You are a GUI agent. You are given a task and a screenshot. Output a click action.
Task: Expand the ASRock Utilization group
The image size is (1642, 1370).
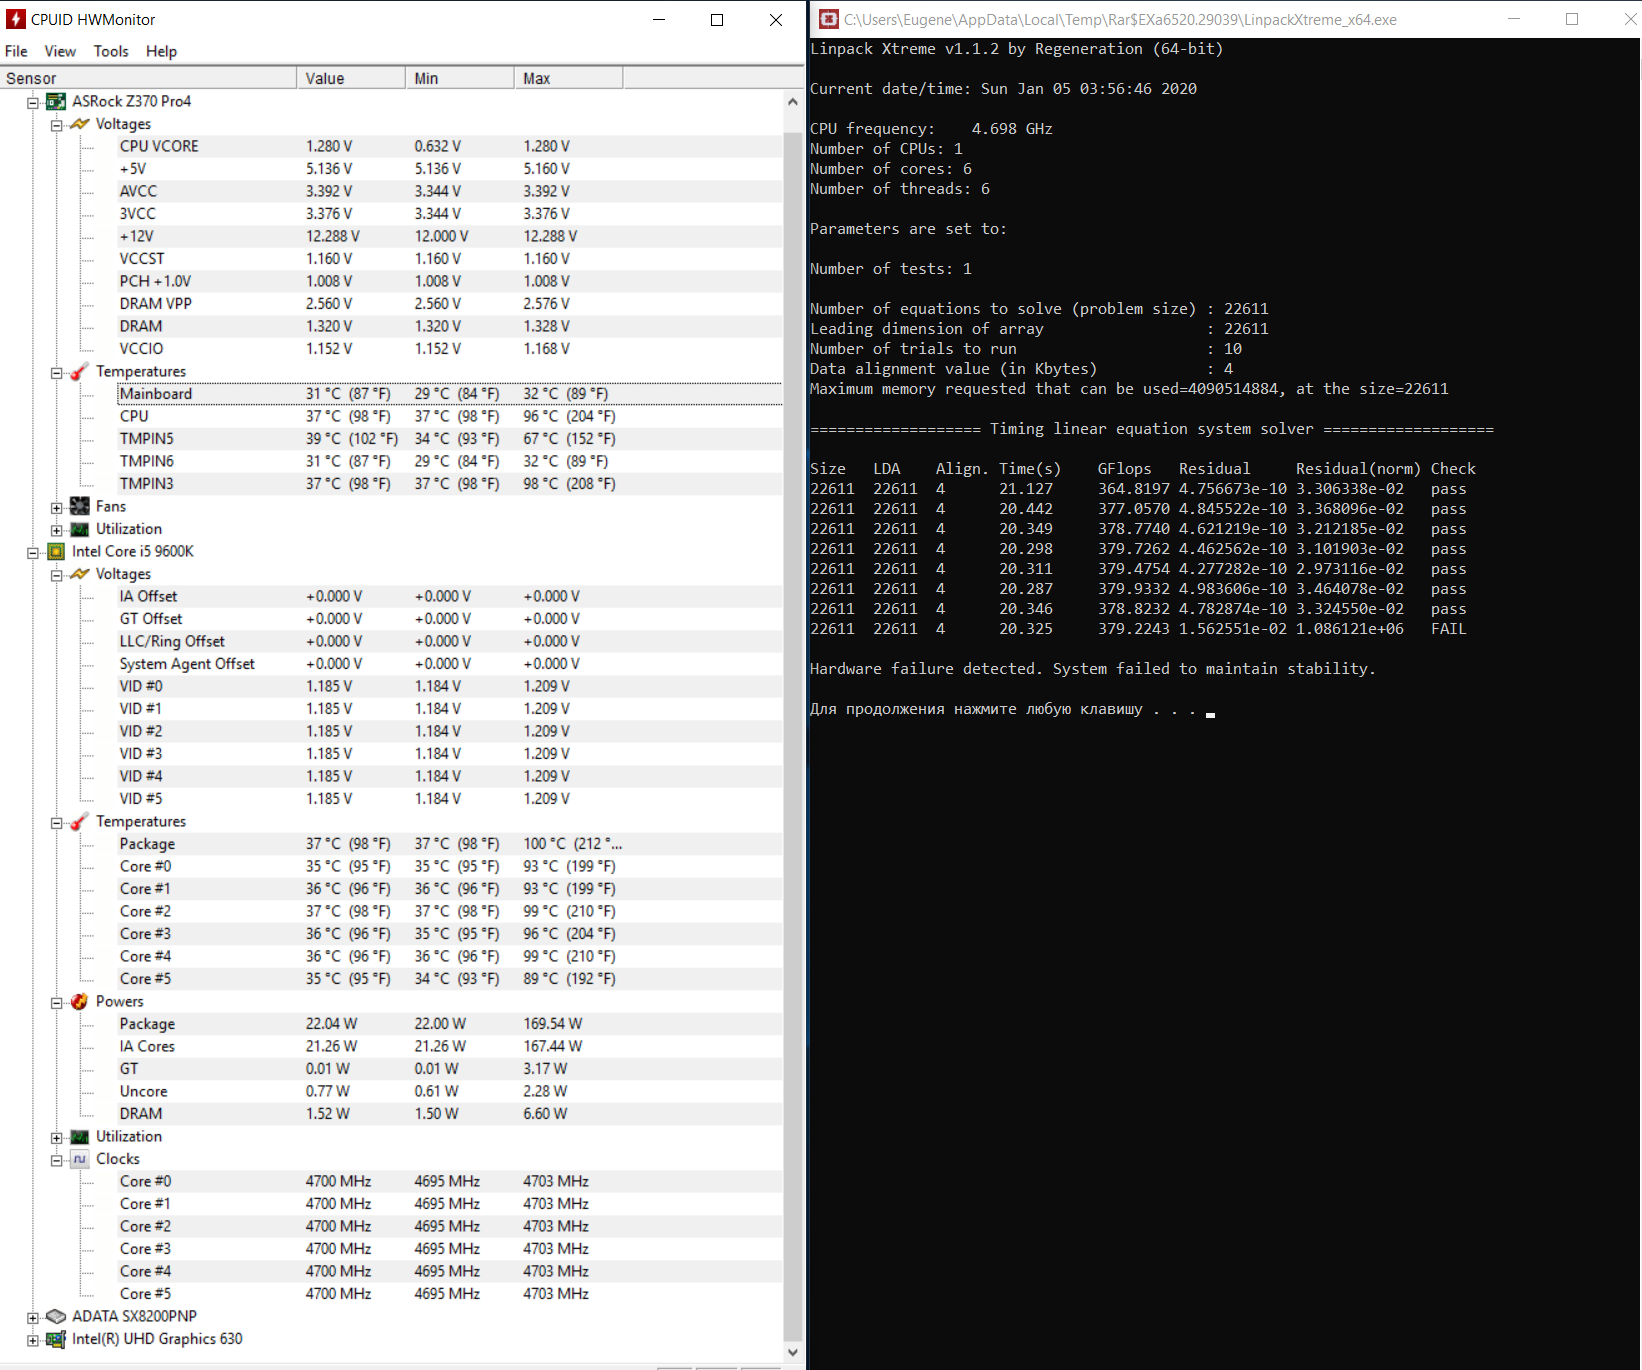(x=57, y=530)
